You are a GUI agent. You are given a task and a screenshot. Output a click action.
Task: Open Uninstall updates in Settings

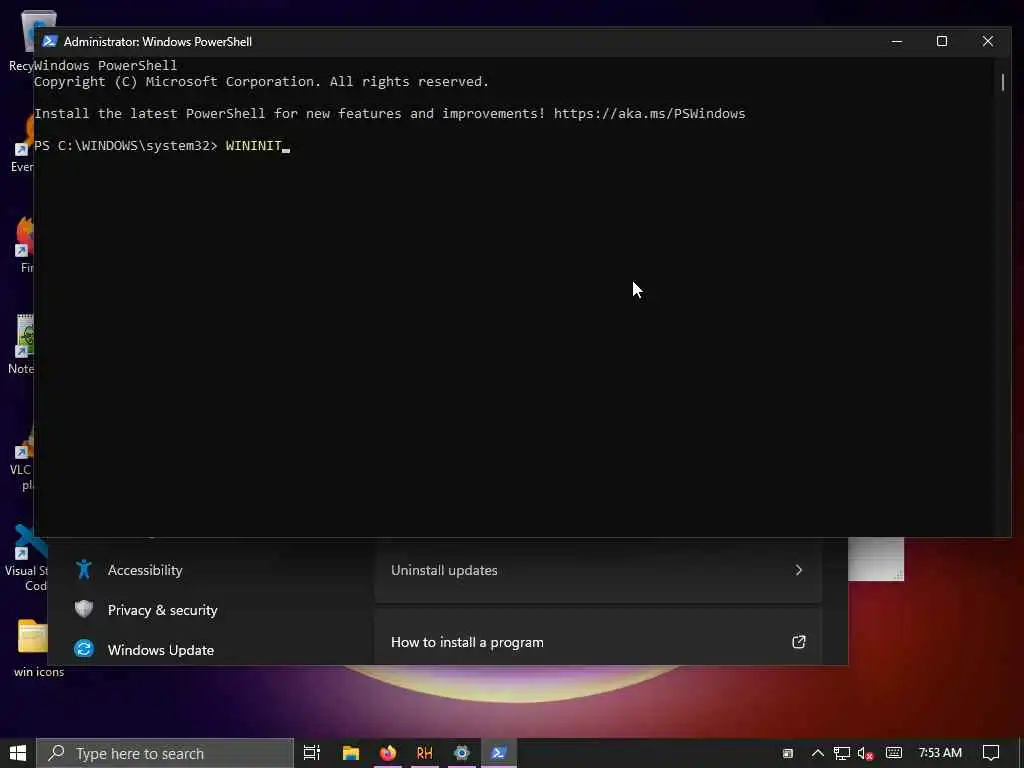point(598,570)
